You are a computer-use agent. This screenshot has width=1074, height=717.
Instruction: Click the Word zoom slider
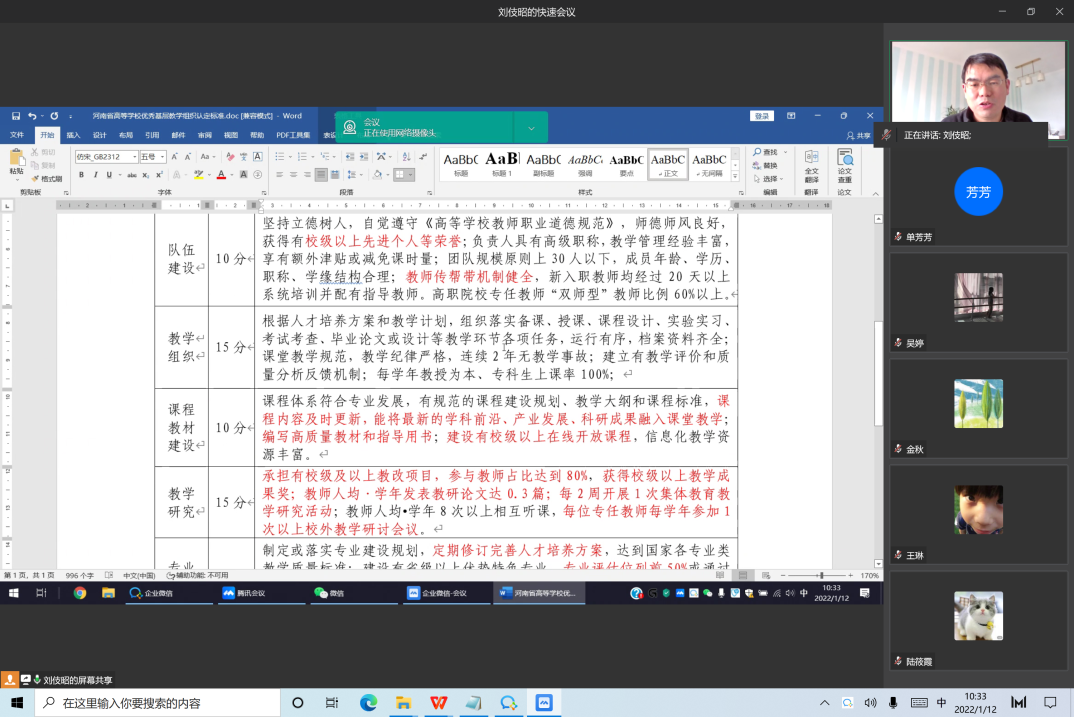(822, 576)
